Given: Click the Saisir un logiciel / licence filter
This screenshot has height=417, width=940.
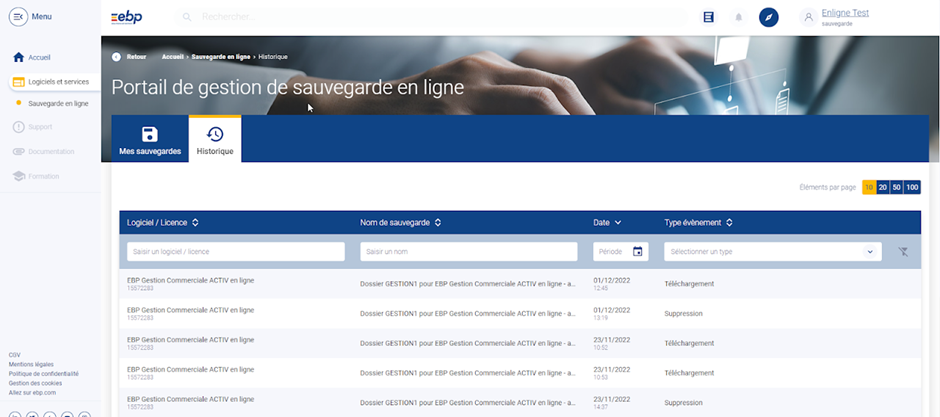Looking at the screenshot, I should pyautogui.click(x=236, y=252).
